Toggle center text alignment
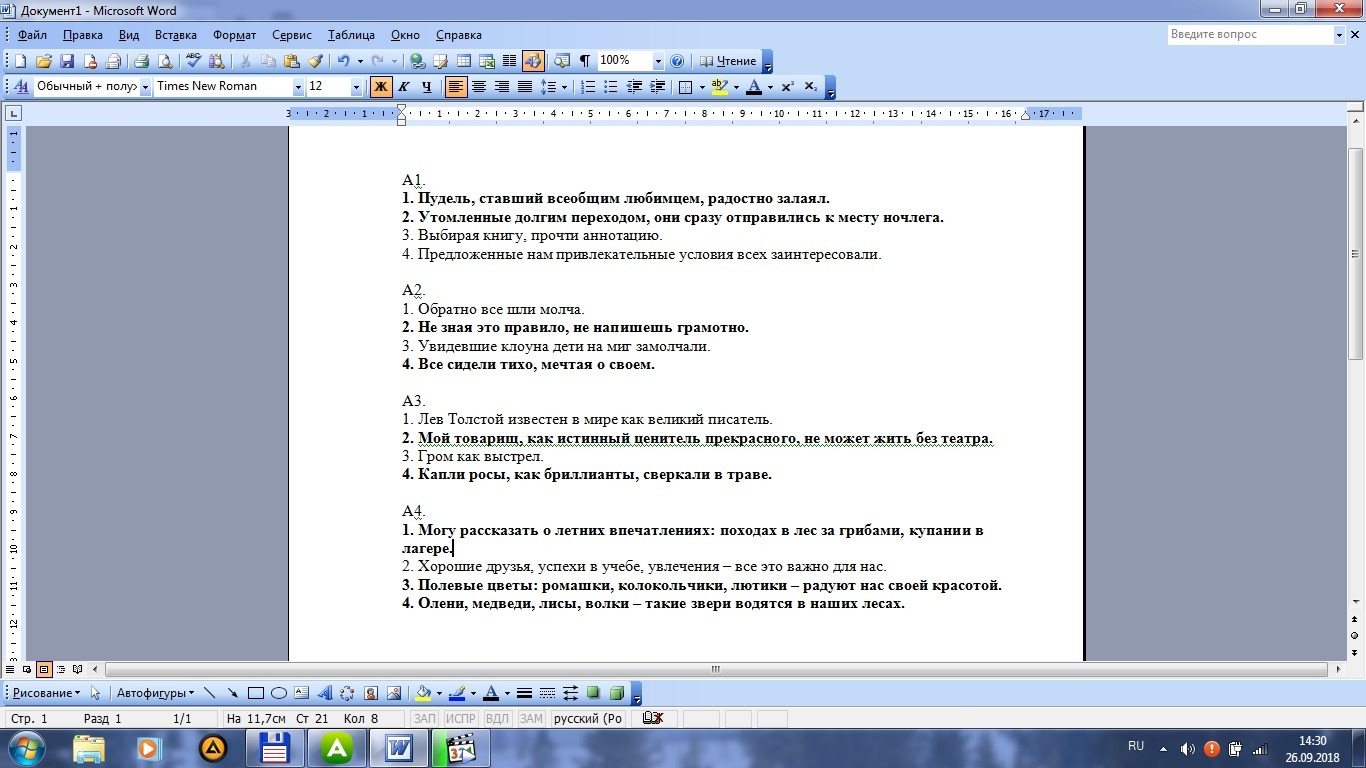The image size is (1366, 768). 479,87
